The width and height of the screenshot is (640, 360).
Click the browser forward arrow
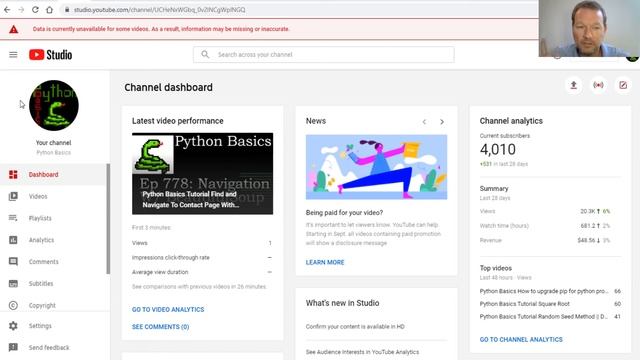click(x=21, y=9)
